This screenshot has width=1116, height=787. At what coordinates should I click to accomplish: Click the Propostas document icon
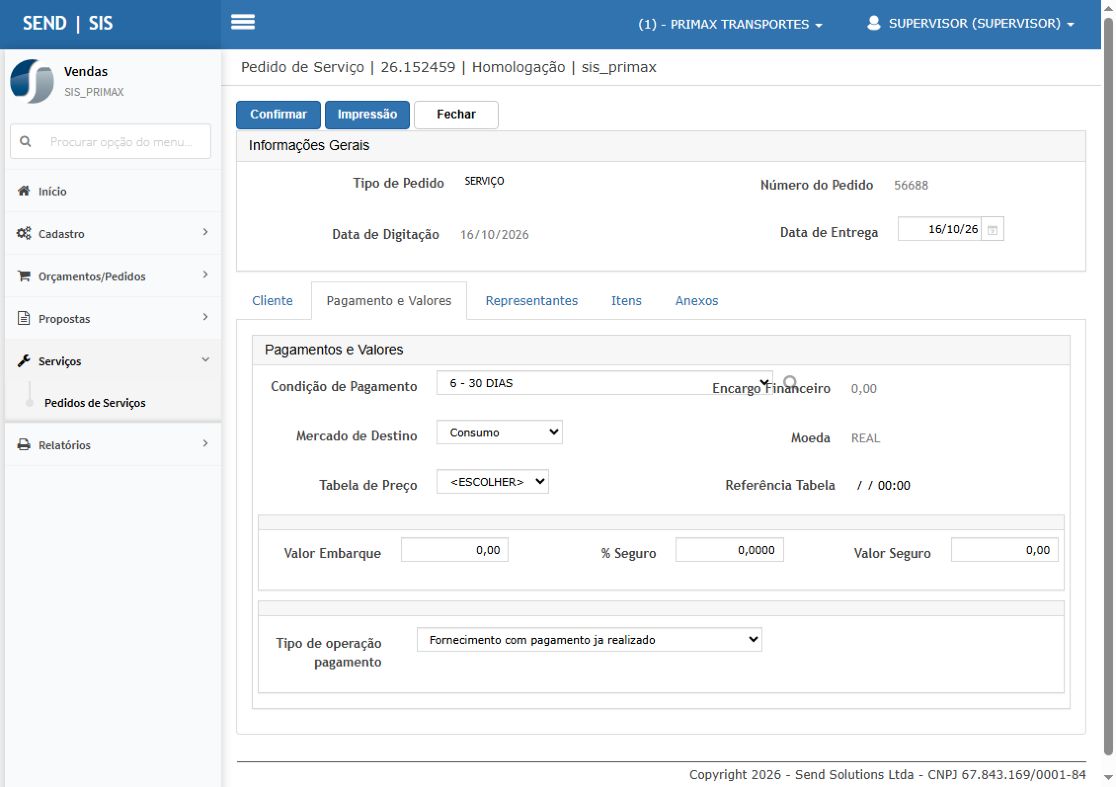23,318
